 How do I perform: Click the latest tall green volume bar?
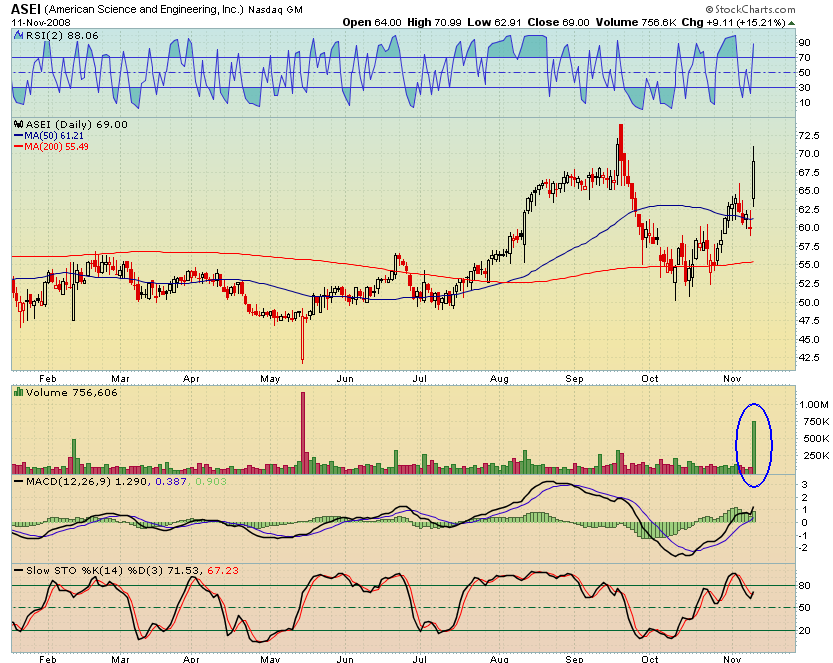coord(754,447)
